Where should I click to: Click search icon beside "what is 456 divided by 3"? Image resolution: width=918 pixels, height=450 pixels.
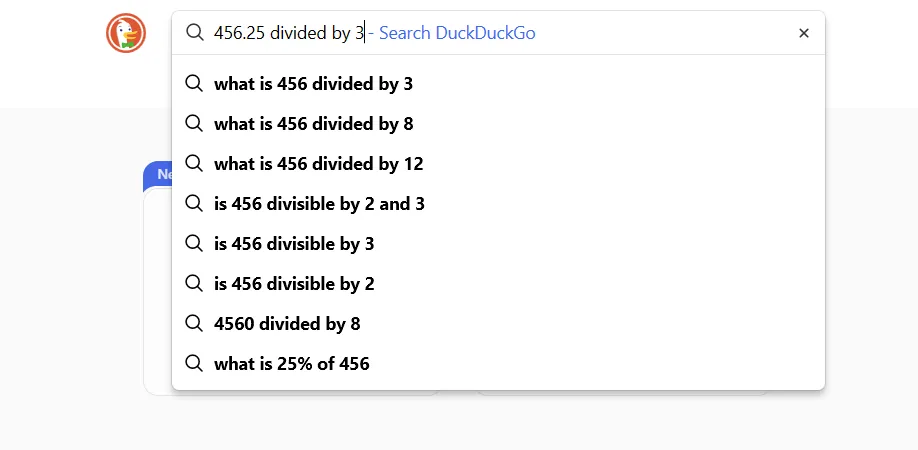[x=194, y=84]
